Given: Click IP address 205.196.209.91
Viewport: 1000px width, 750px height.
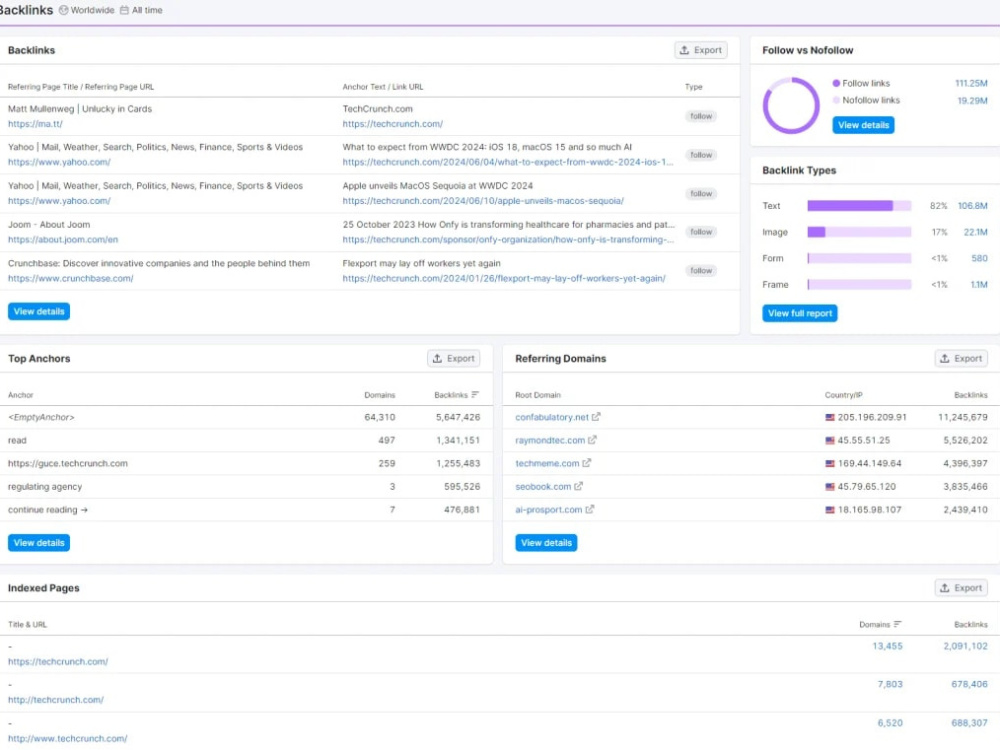Looking at the screenshot, I should pos(872,417).
